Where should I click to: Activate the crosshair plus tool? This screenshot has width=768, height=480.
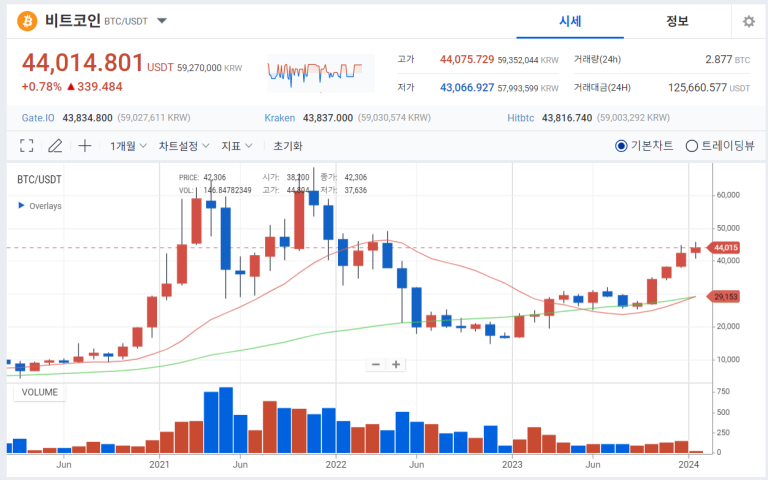85,146
